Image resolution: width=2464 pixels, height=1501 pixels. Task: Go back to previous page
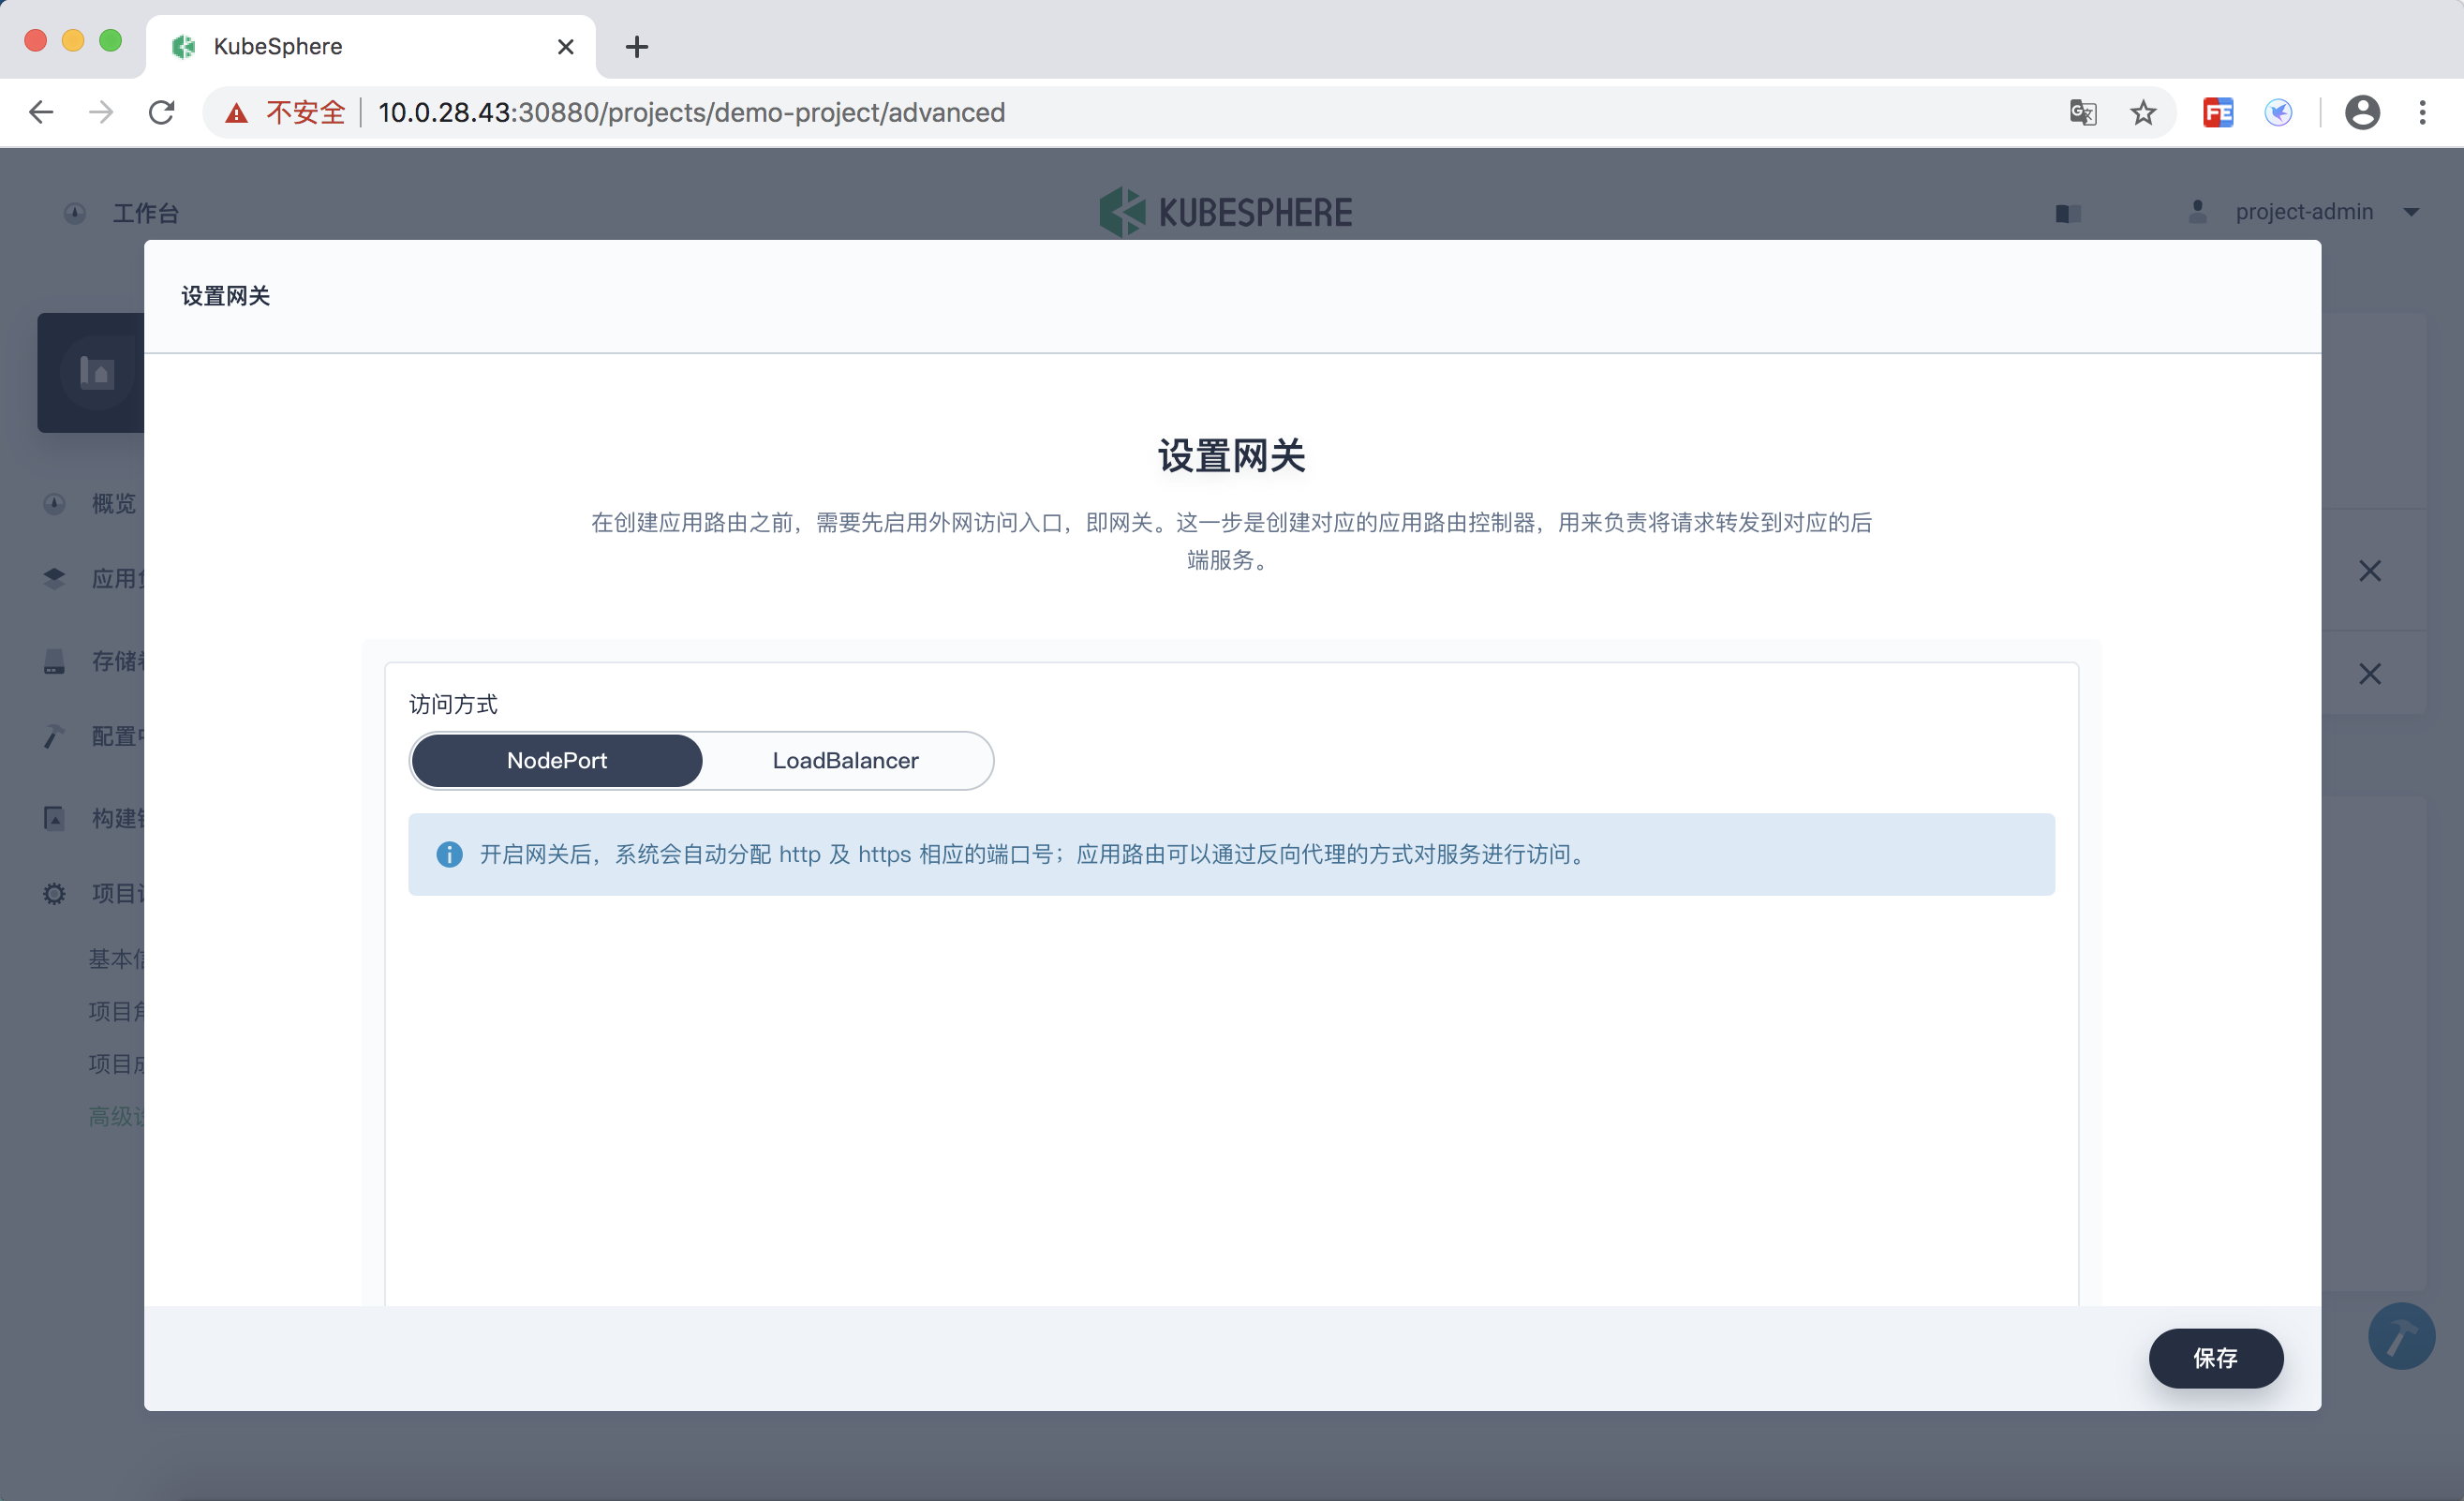(x=41, y=113)
